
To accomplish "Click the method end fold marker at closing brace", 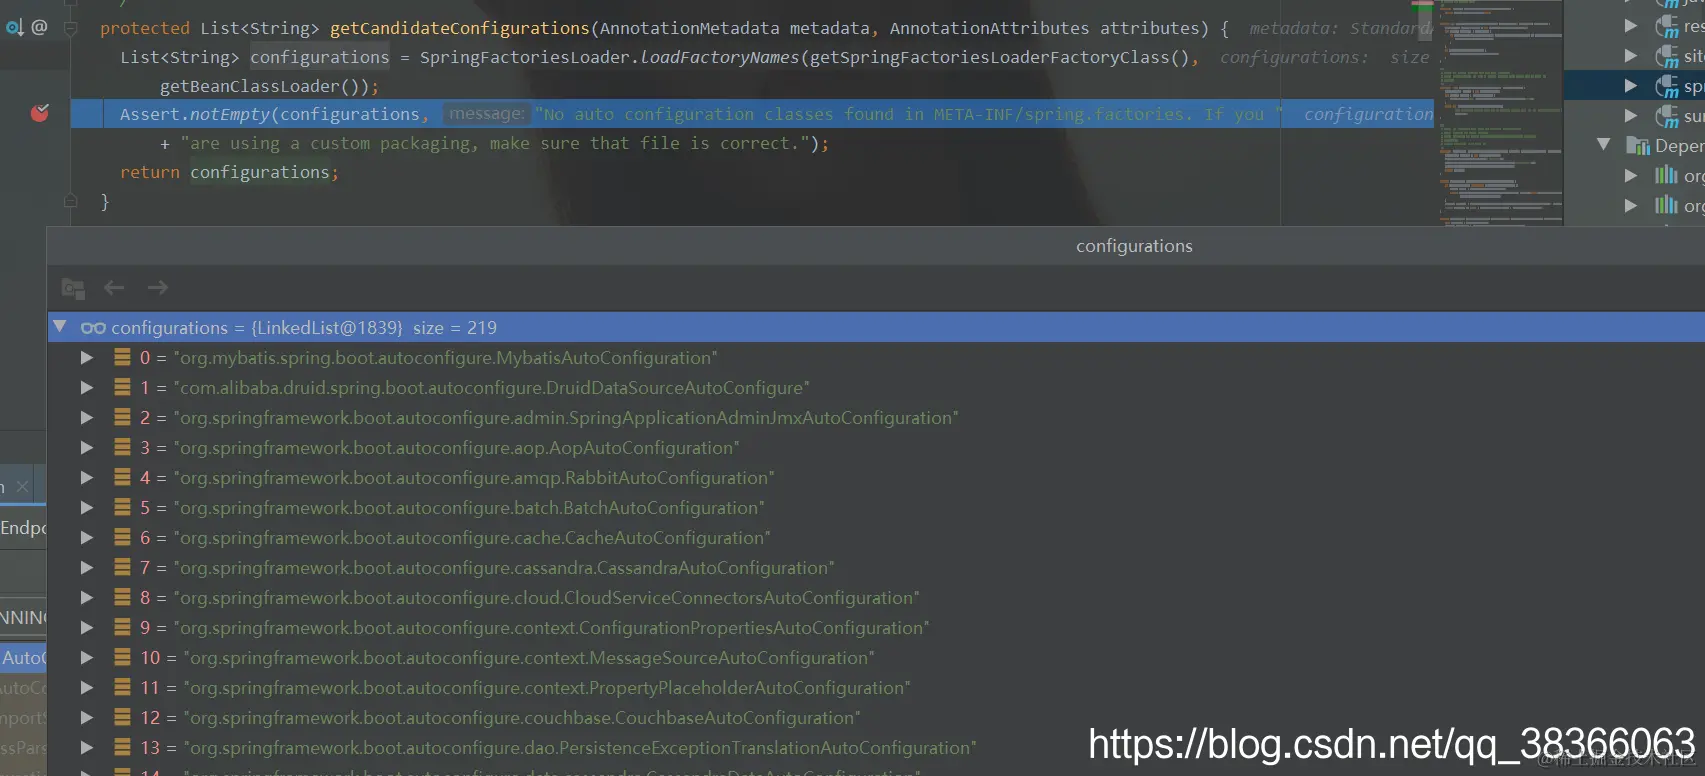I will coord(70,201).
